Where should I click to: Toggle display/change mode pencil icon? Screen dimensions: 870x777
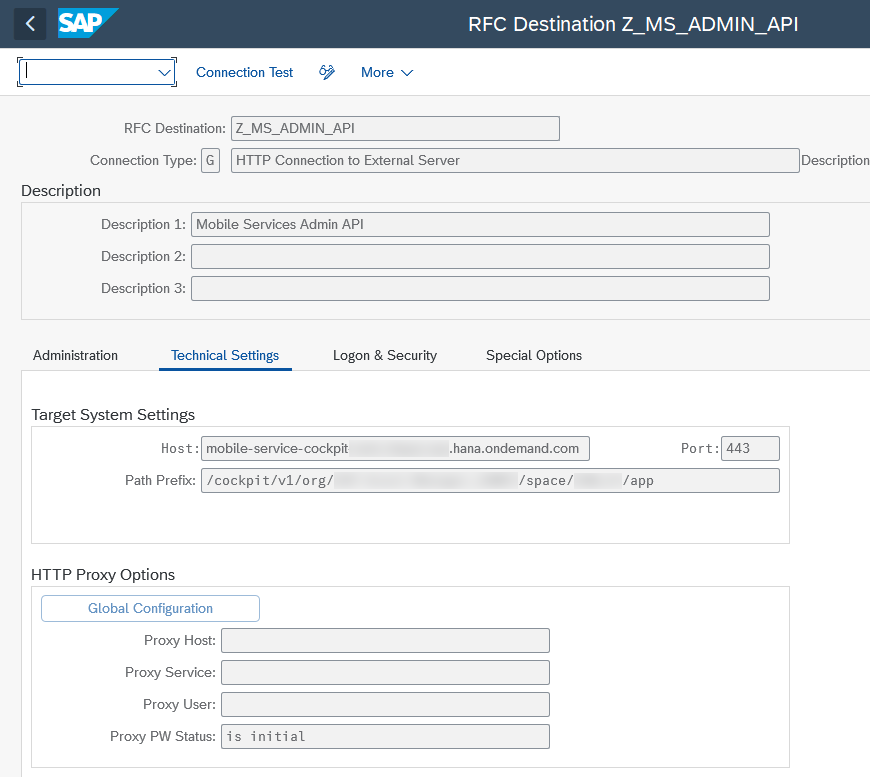[x=327, y=72]
